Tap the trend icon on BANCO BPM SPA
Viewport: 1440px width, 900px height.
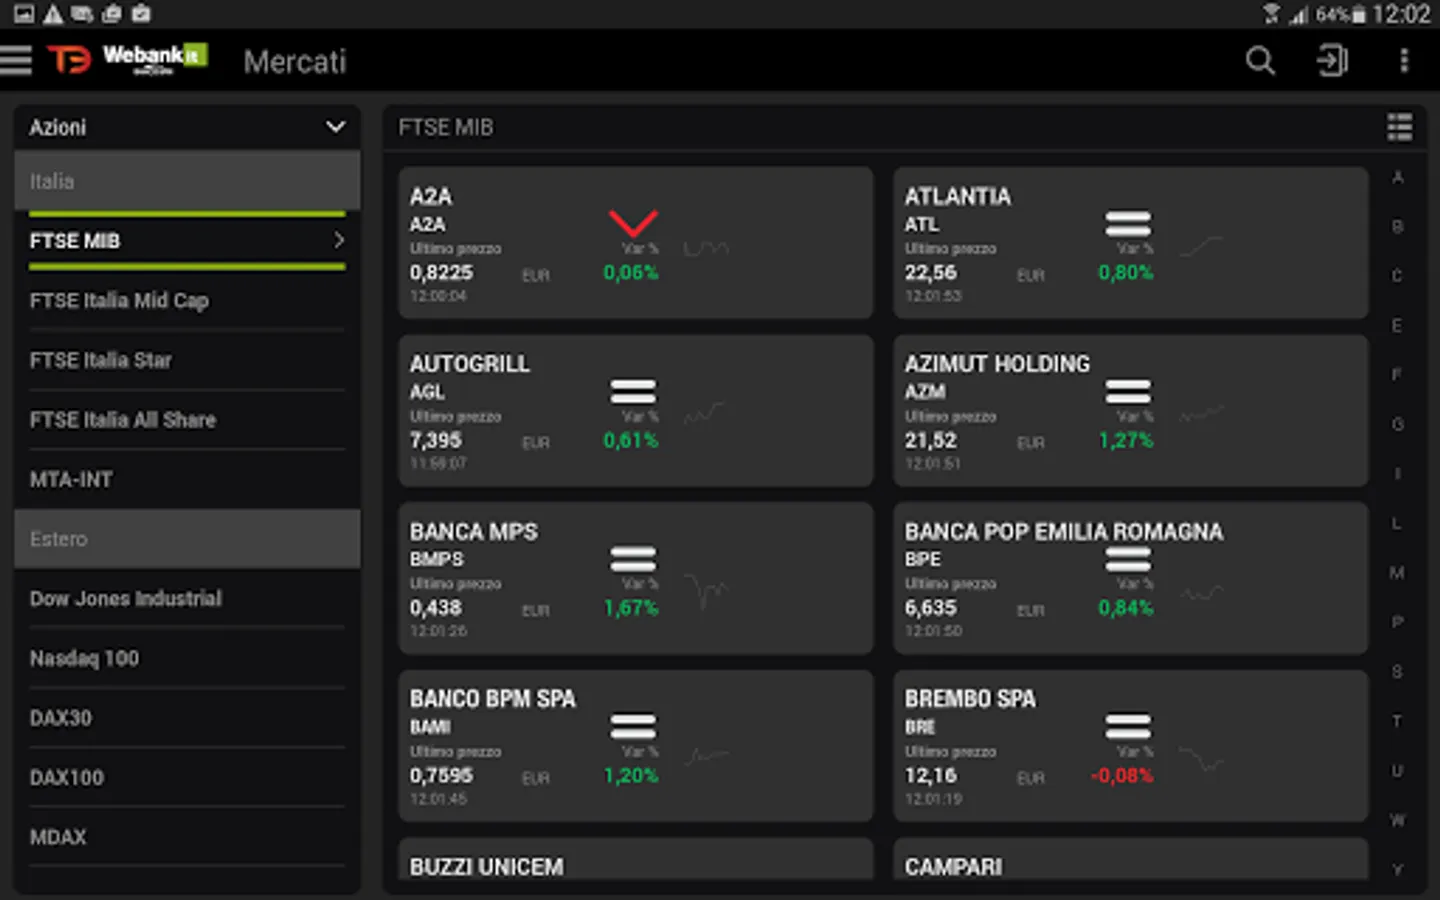(x=633, y=726)
